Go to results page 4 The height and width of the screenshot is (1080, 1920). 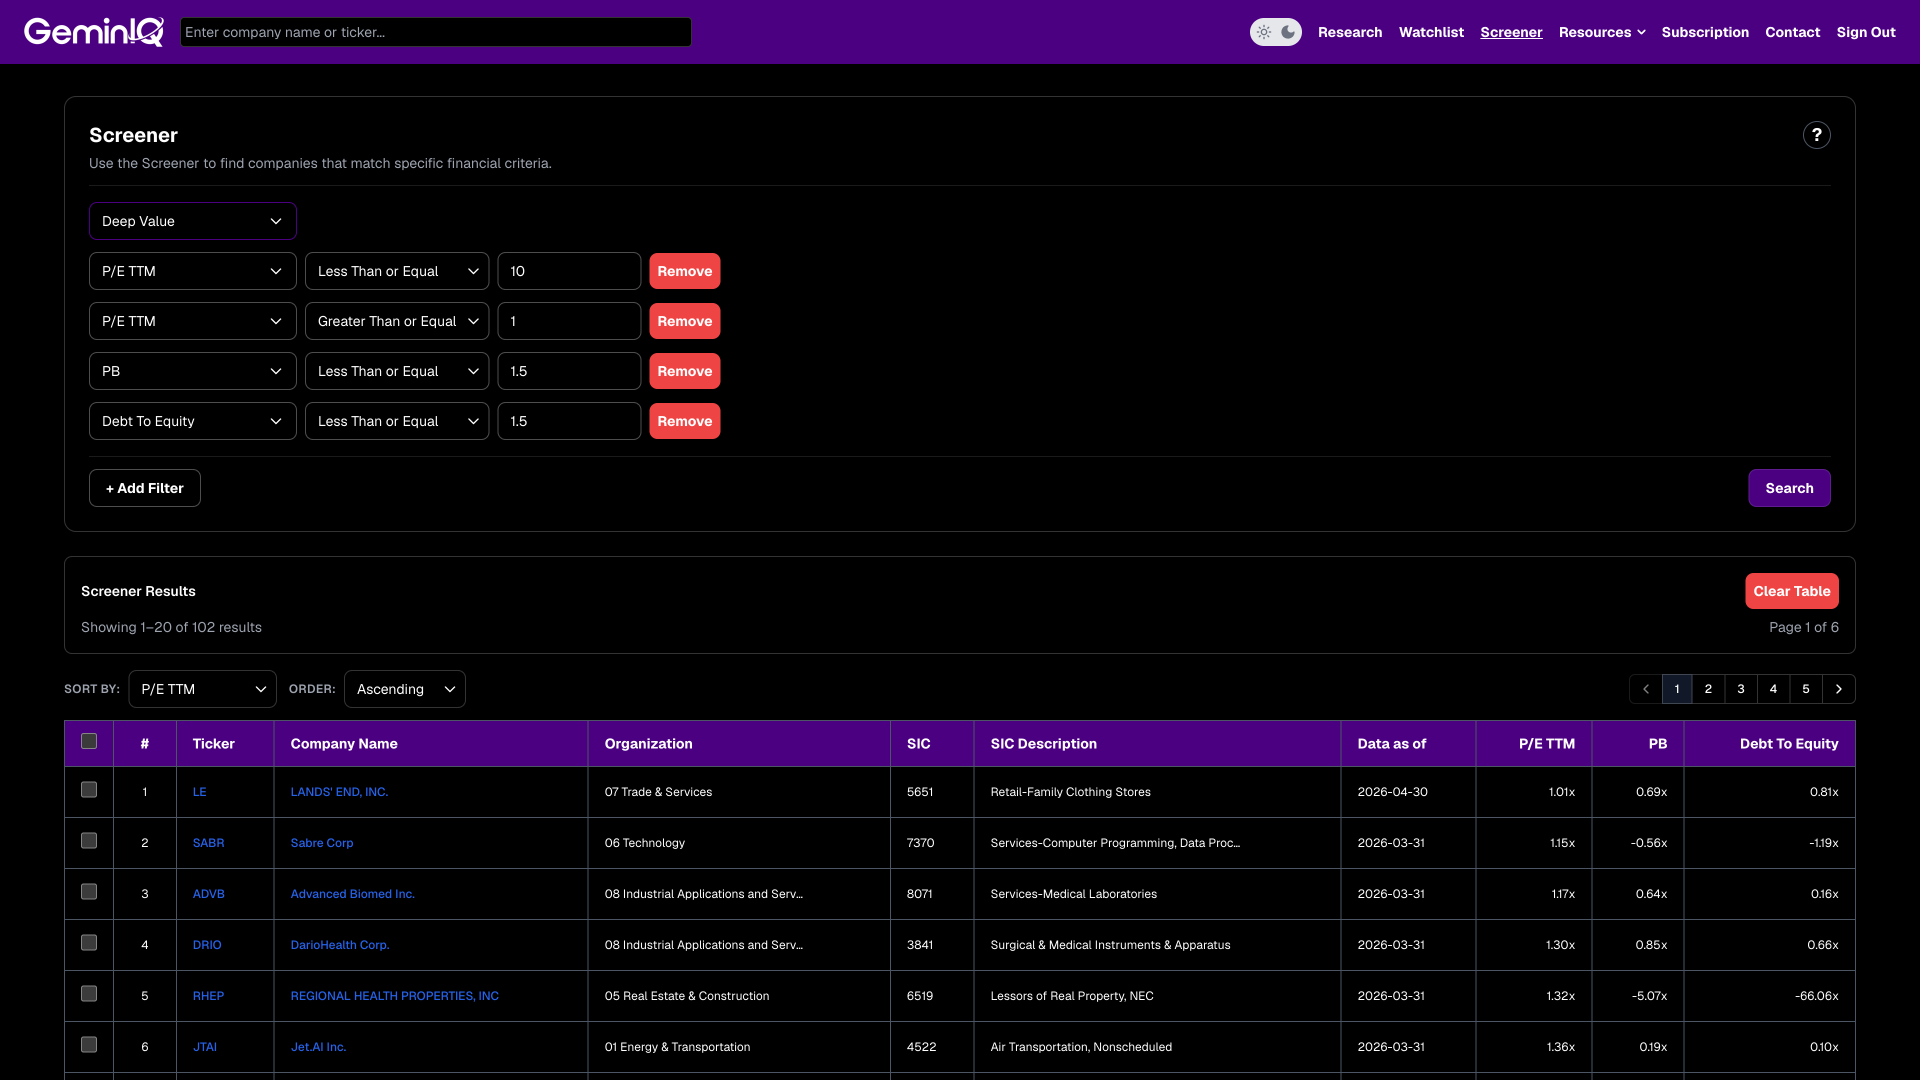point(1773,689)
